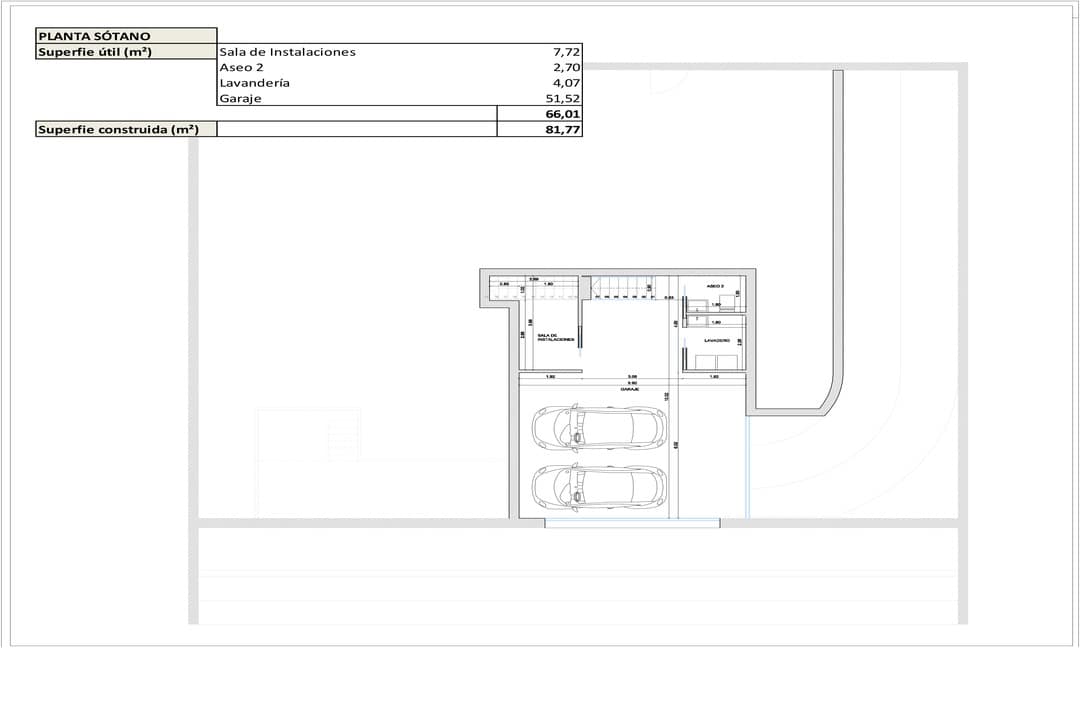Click the Sala de Instalaciones table row label
This screenshot has height=720, width=1080.
(x=287, y=52)
